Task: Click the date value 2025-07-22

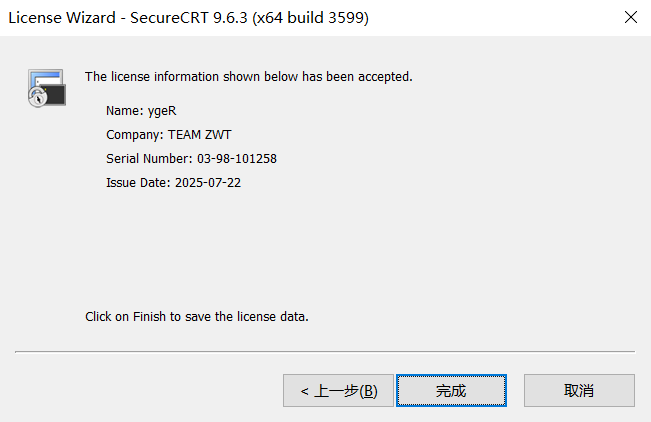Action: (x=208, y=183)
